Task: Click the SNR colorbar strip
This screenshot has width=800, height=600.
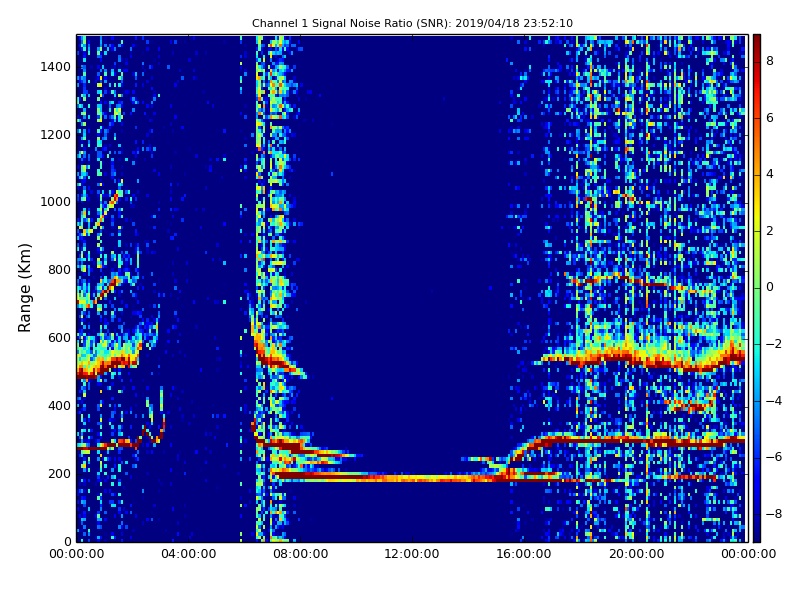Action: (757, 288)
